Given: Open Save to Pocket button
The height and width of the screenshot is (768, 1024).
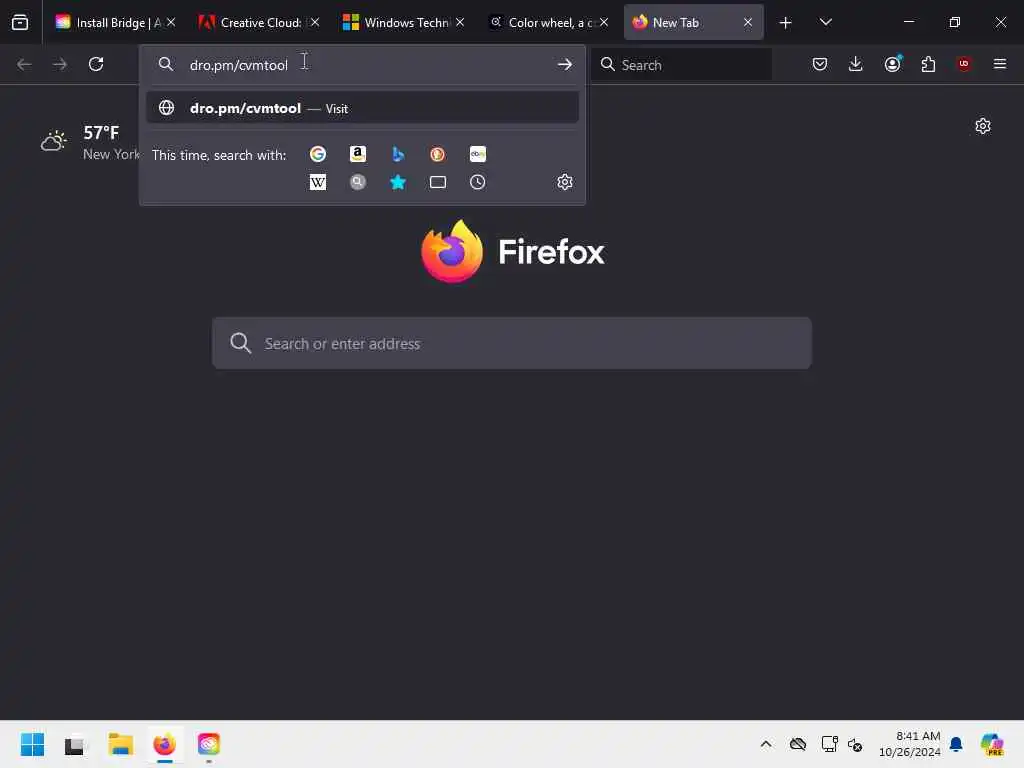Looking at the screenshot, I should tap(820, 64).
